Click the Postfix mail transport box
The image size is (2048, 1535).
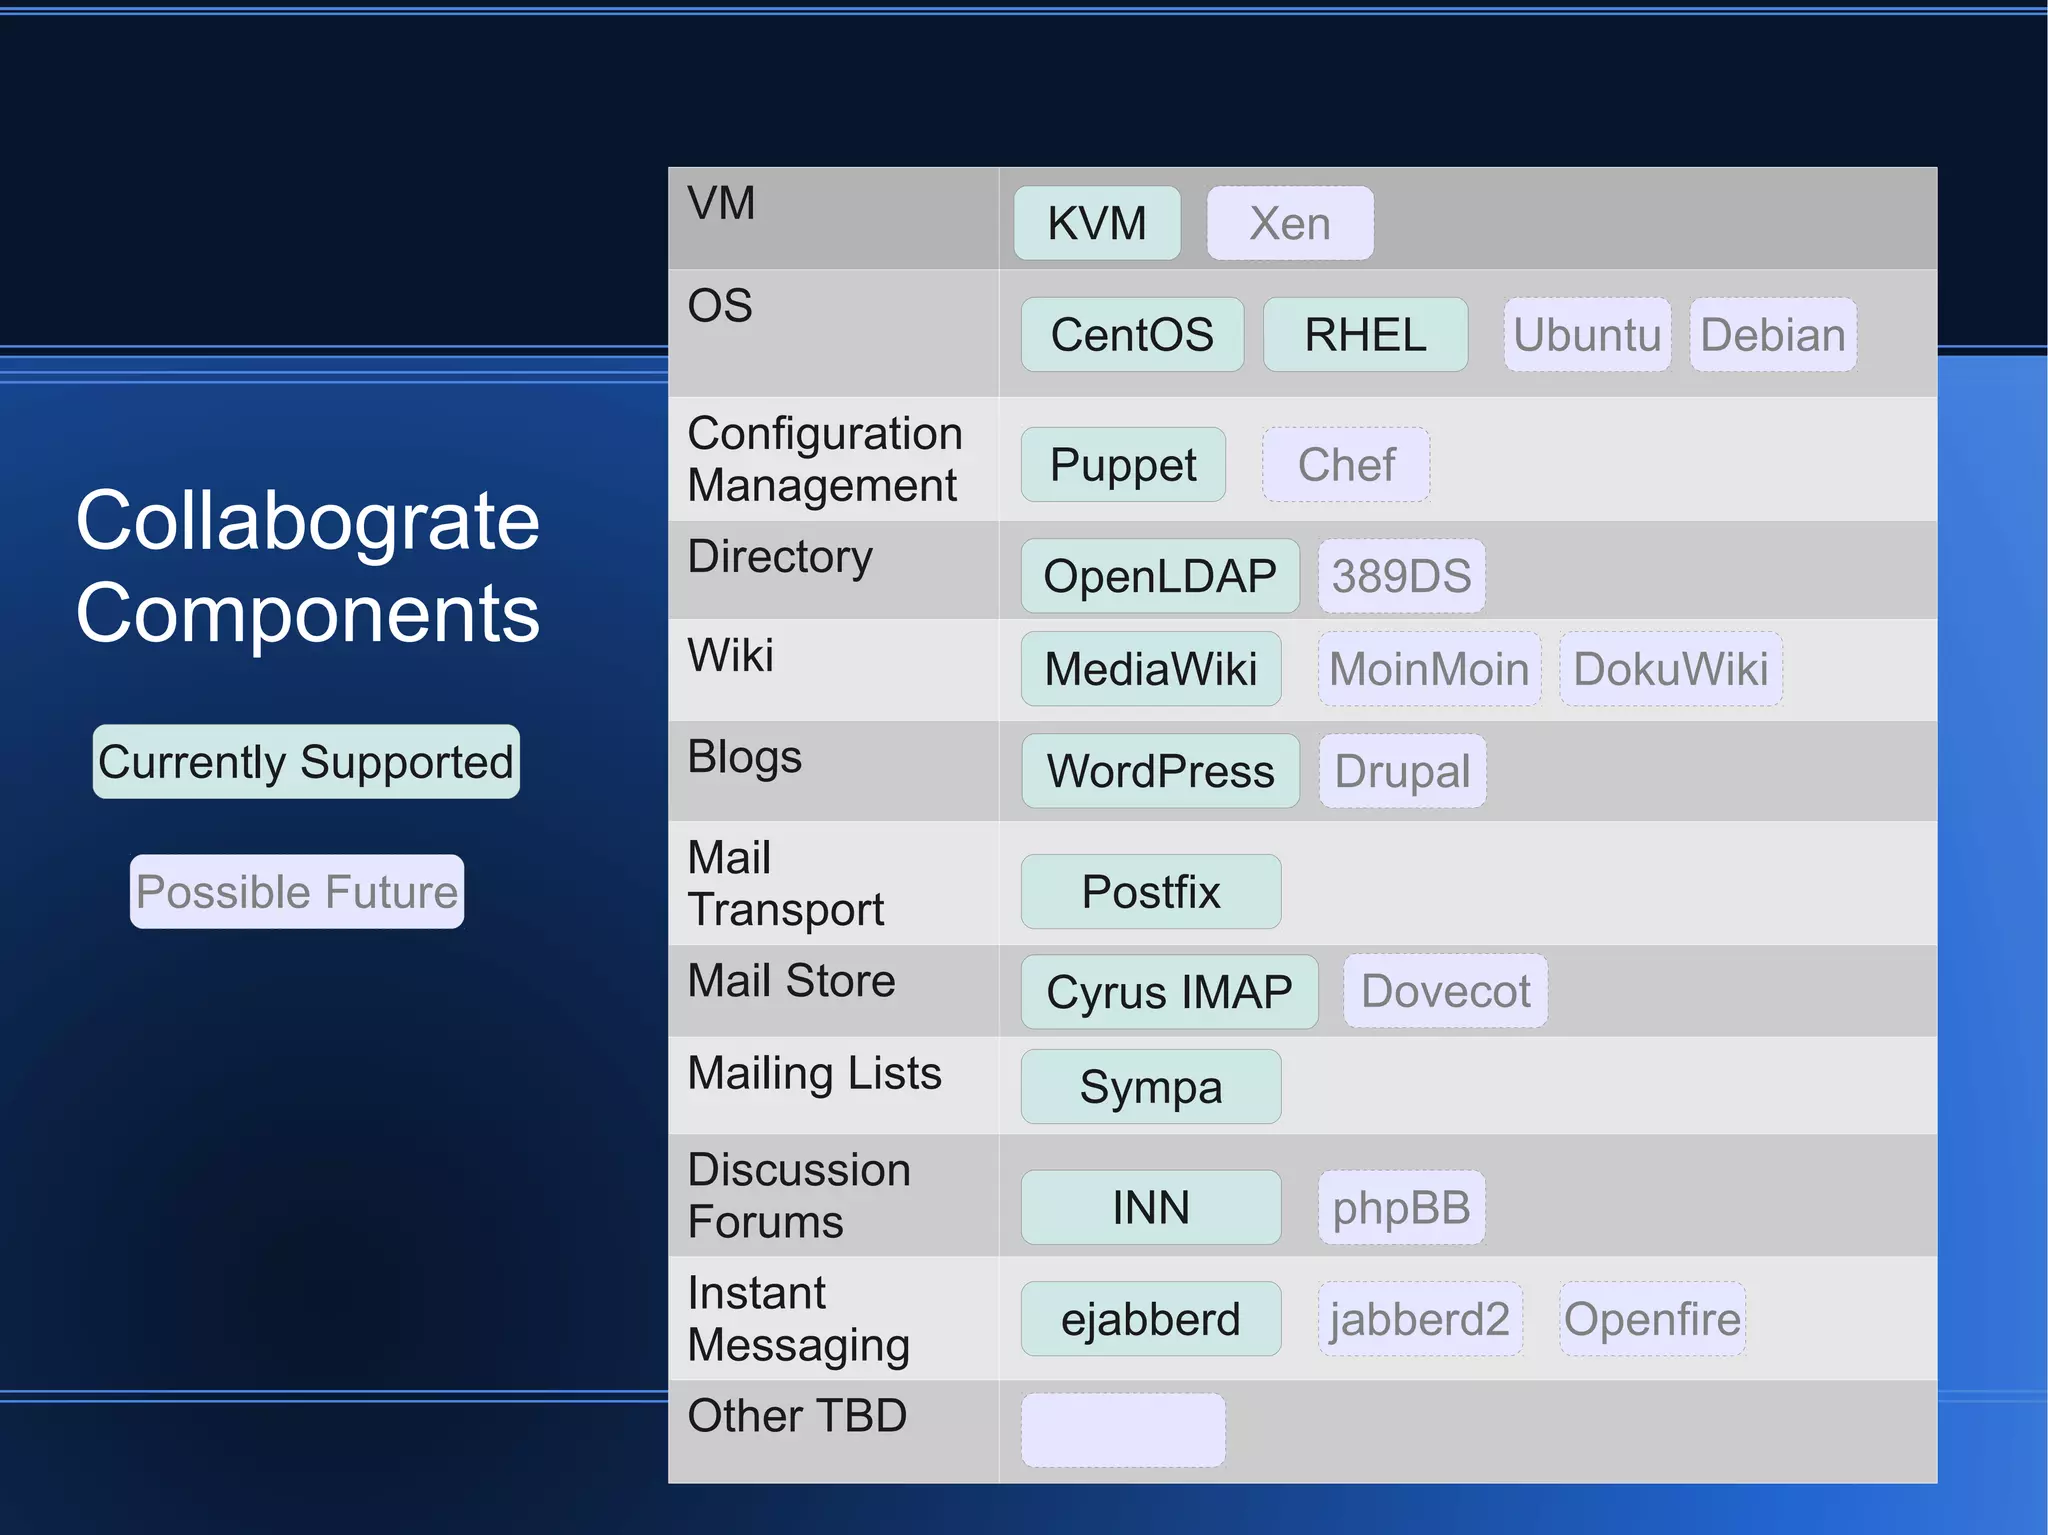point(1151,891)
